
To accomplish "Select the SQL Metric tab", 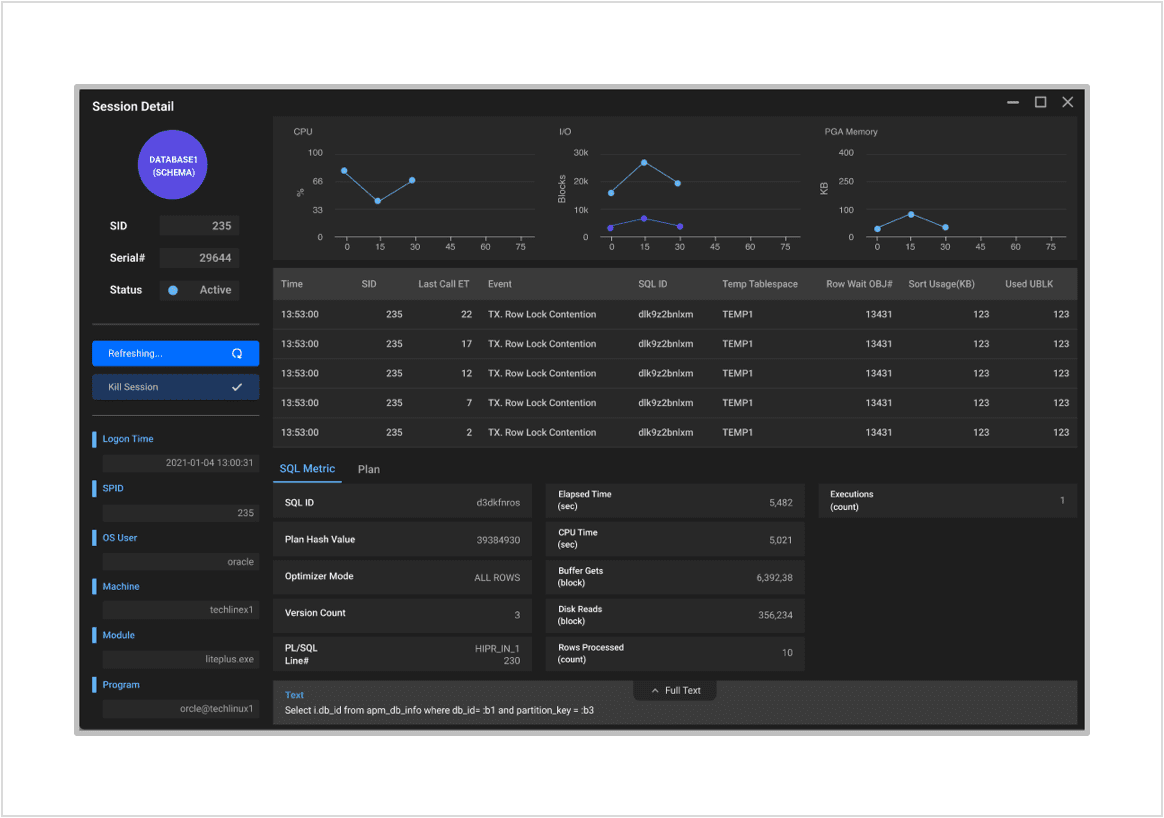I will click(x=307, y=469).
